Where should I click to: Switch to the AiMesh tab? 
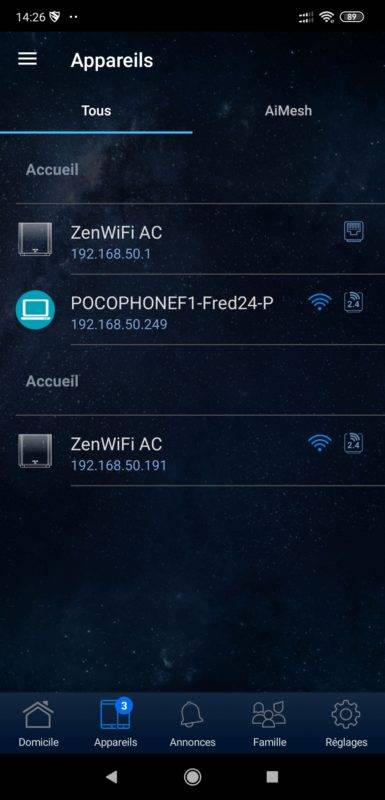(288, 111)
